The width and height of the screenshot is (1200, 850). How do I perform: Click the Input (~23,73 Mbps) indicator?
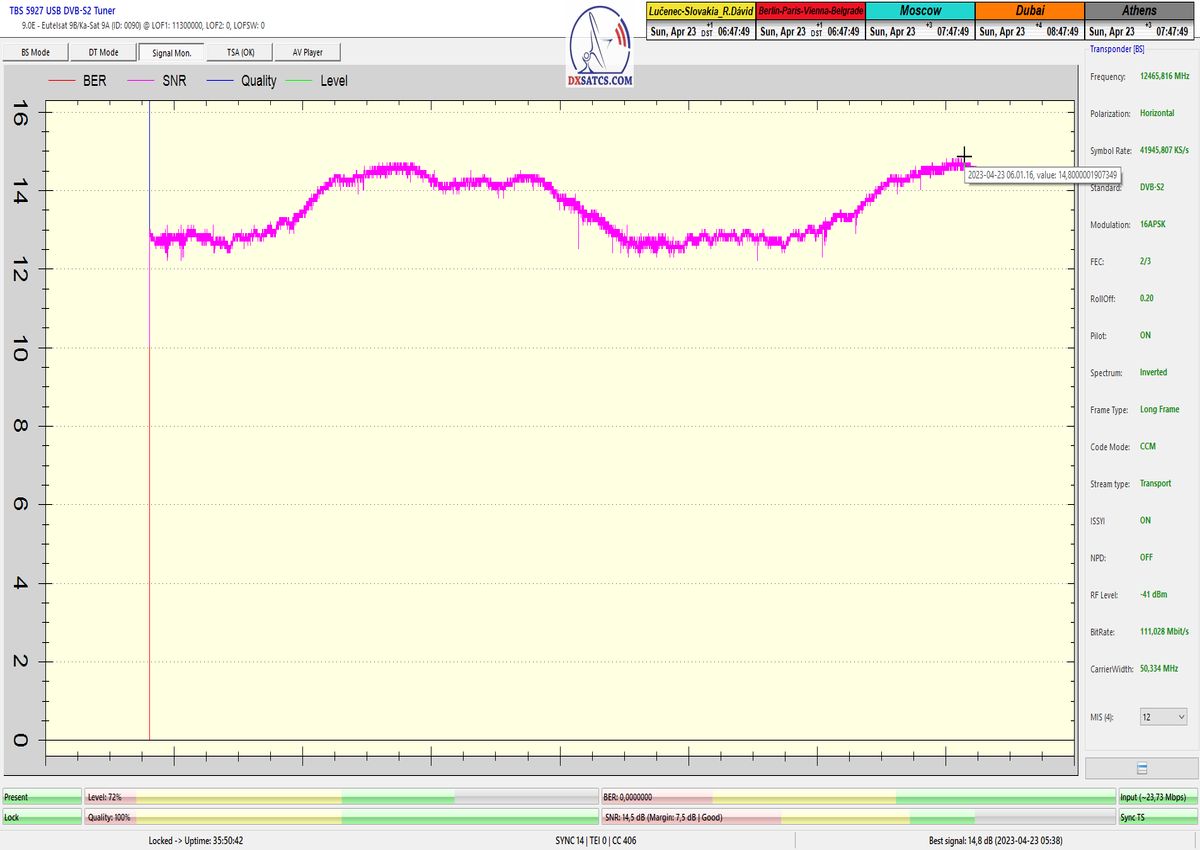(x=1157, y=797)
